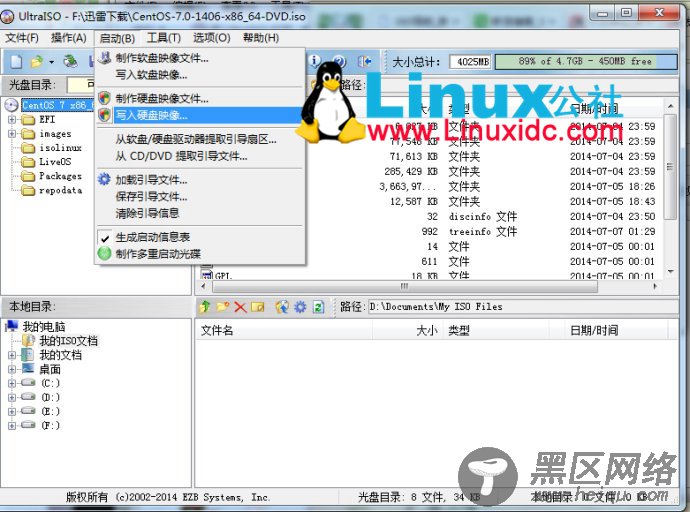Viewport: 690px width, 512px height.
Task: Choose 清除引导信息 menu entry
Action: 200,213
